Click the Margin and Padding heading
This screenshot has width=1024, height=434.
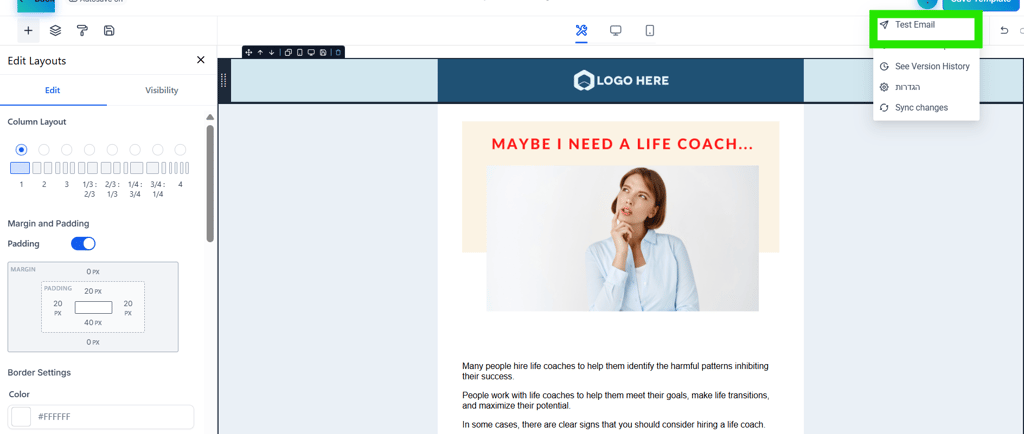pos(48,223)
